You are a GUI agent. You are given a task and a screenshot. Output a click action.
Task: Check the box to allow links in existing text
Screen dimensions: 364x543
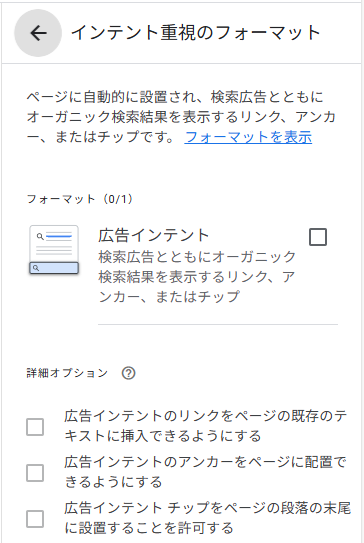(35, 427)
